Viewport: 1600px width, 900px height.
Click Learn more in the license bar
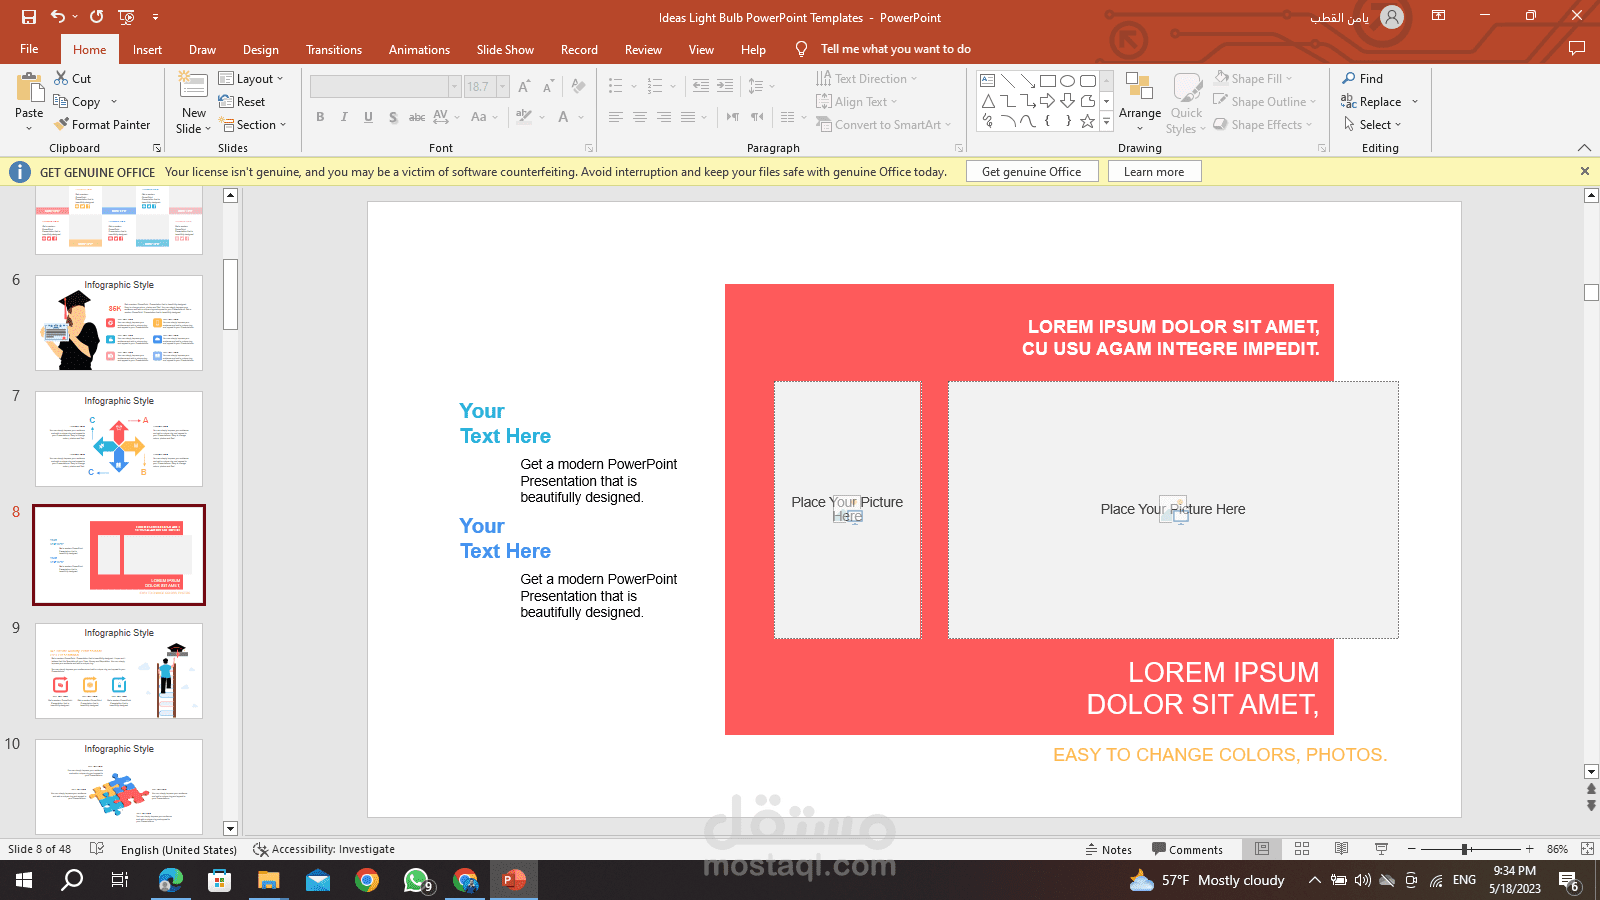coord(1154,172)
